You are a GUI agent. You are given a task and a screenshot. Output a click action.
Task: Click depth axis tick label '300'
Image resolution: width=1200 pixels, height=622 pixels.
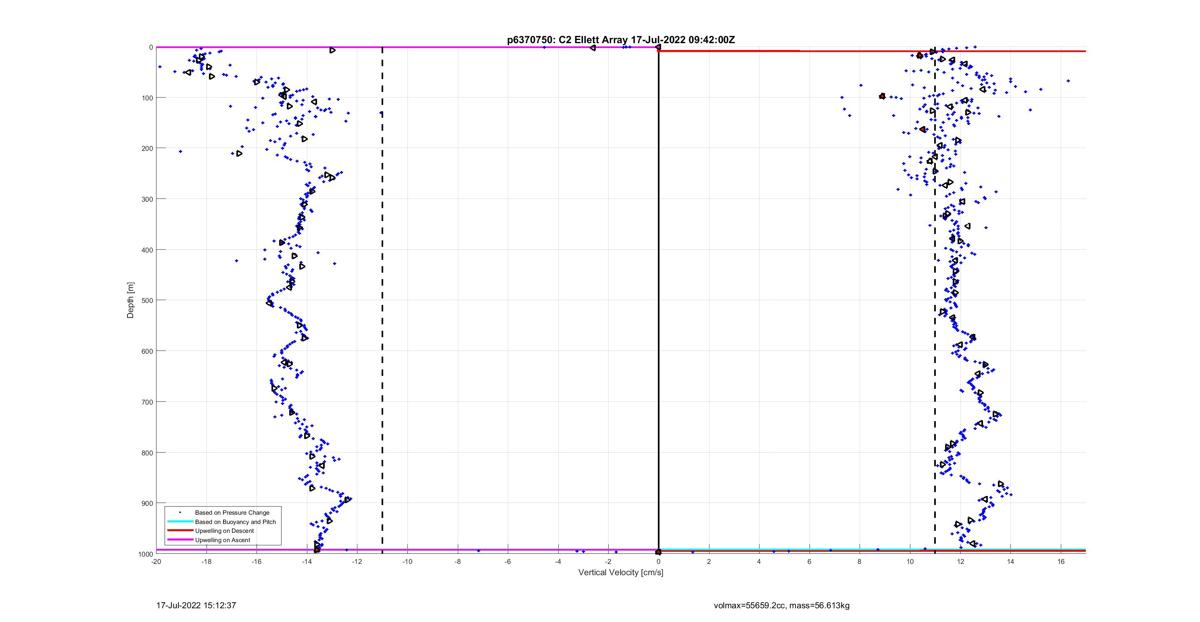click(x=146, y=199)
